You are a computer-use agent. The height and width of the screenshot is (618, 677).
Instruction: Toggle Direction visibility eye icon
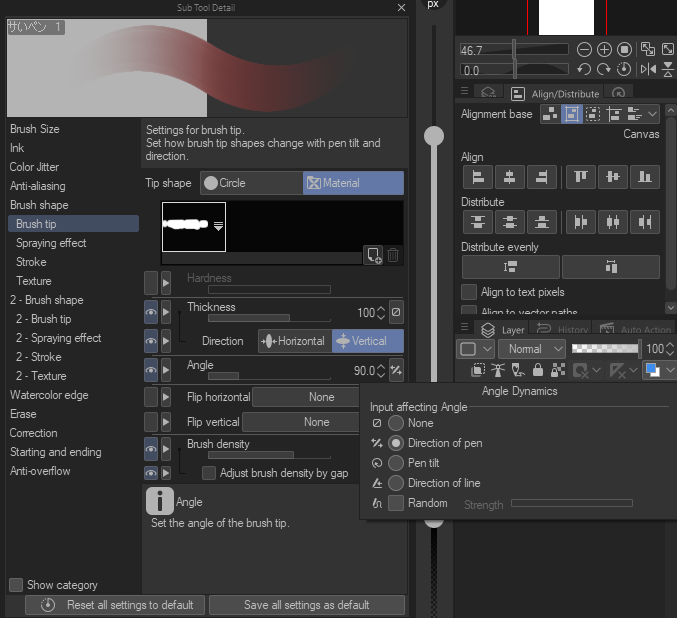pyautogui.click(x=151, y=341)
